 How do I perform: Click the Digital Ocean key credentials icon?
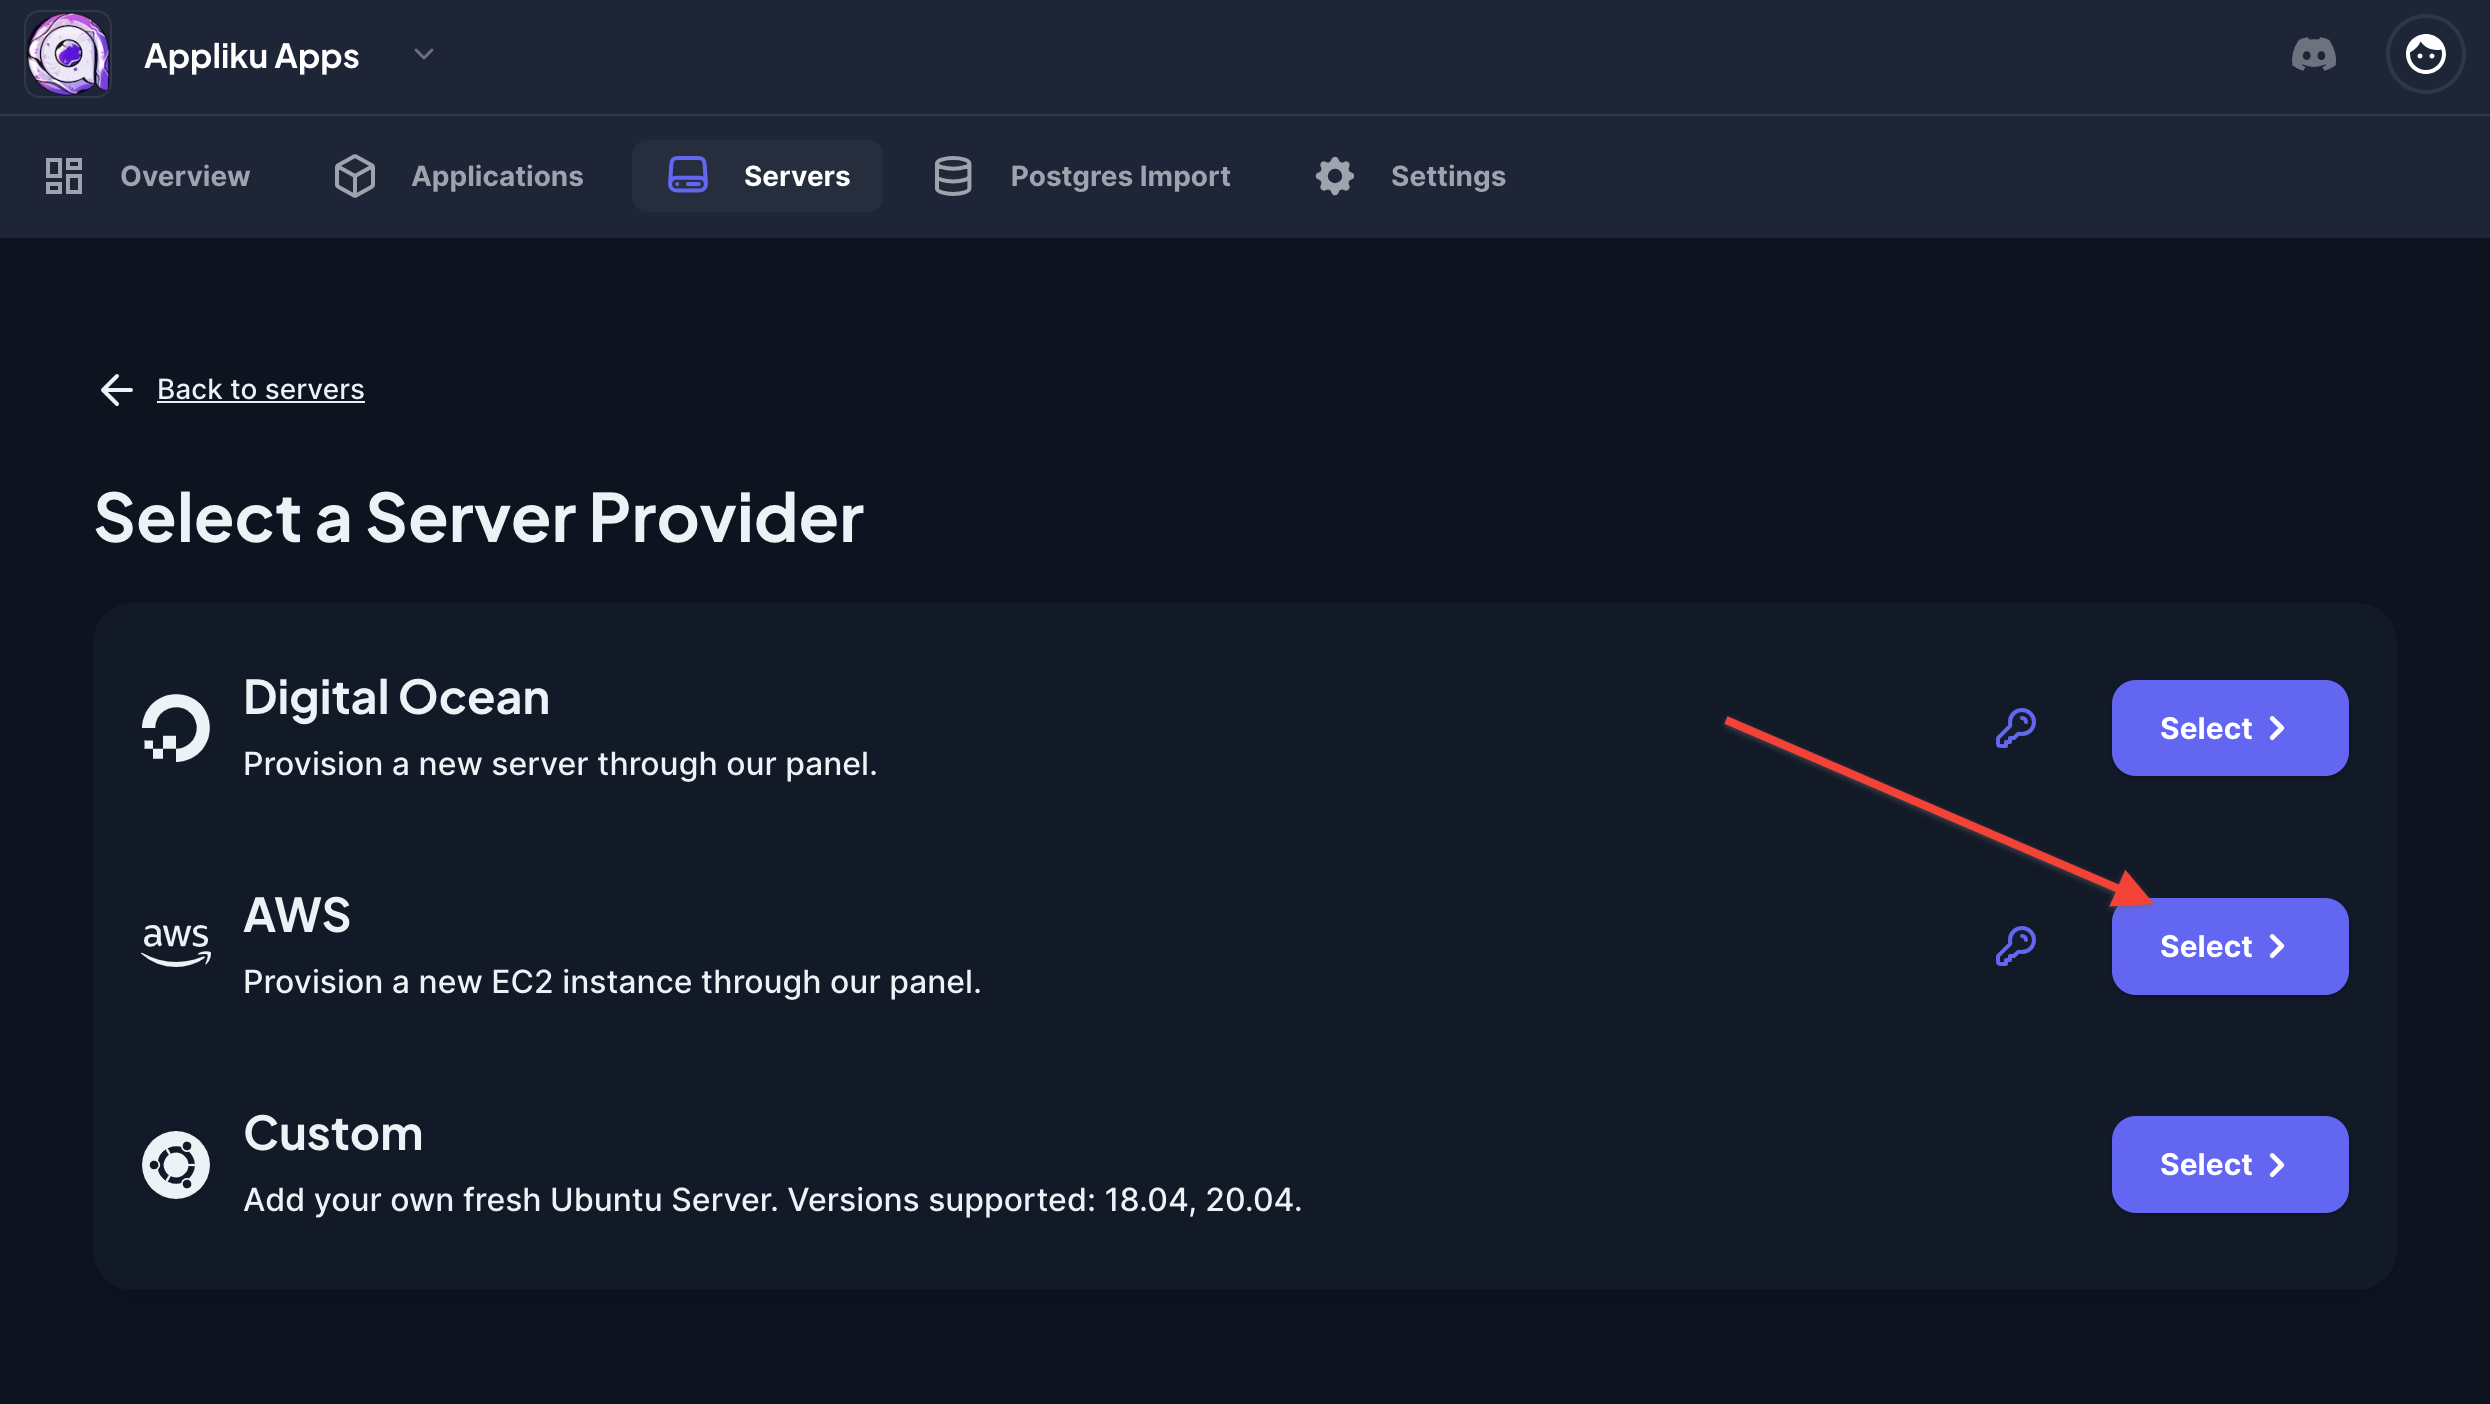point(2015,728)
